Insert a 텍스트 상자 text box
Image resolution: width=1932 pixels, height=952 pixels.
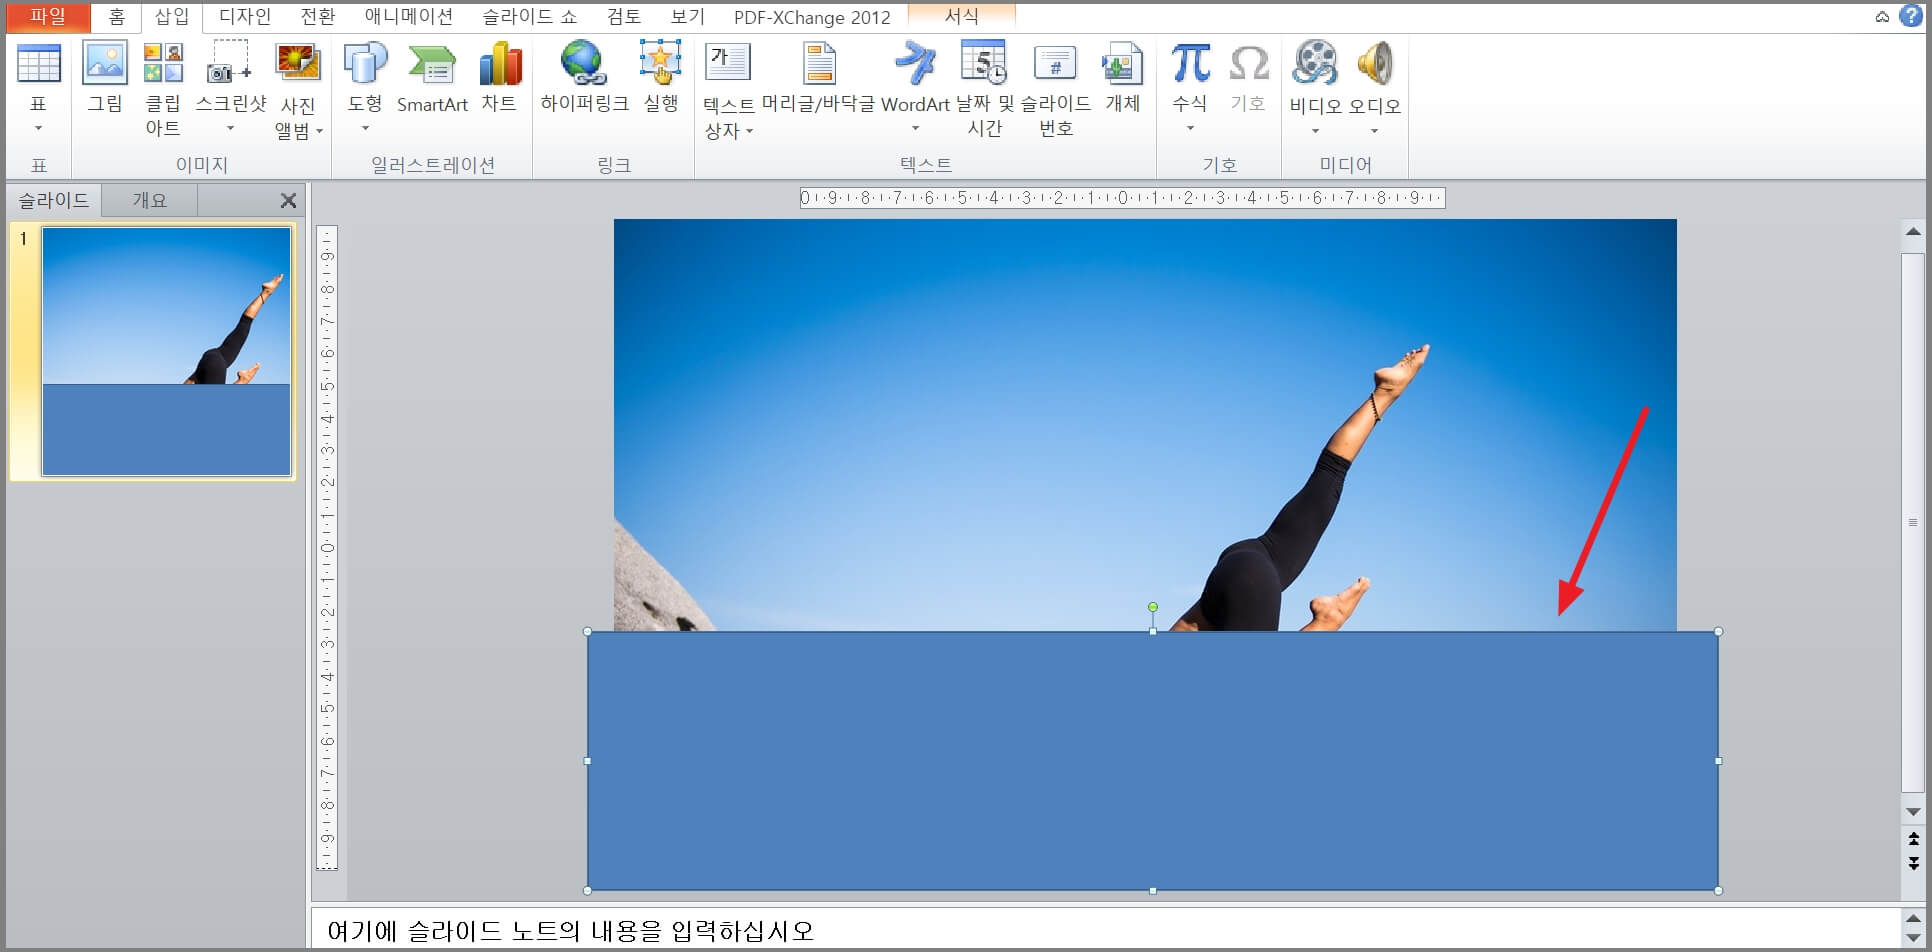click(728, 62)
